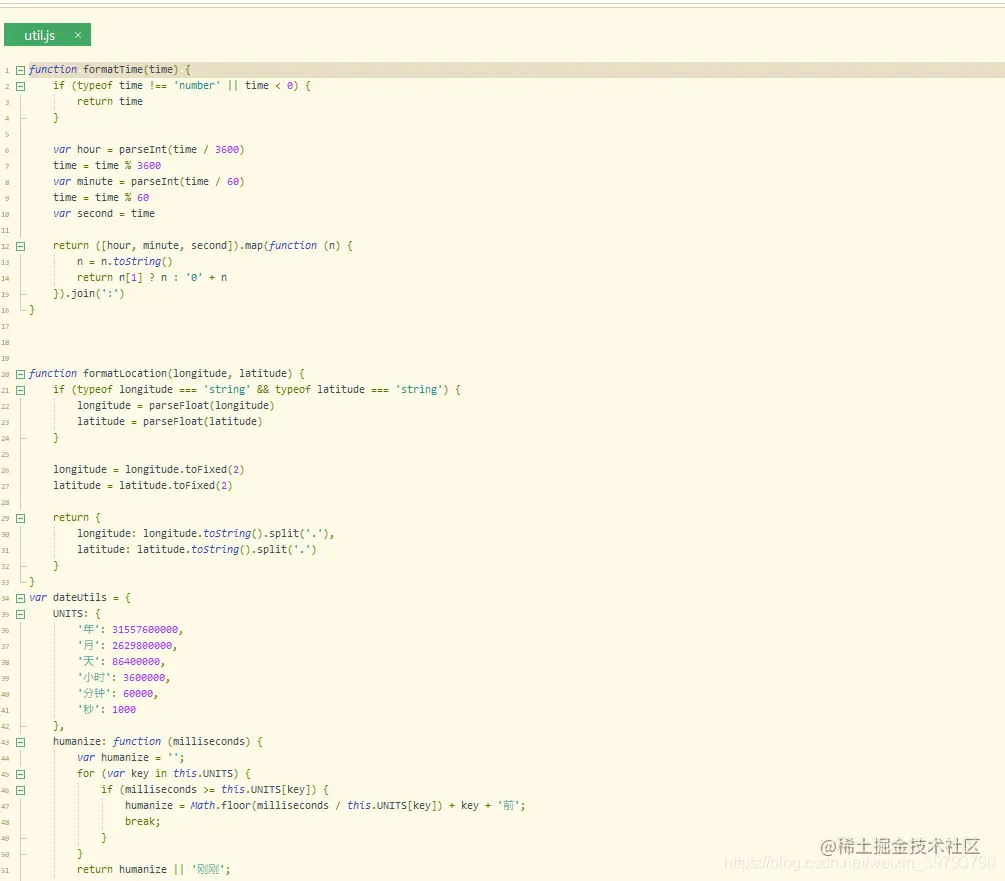This screenshot has width=1005, height=881.
Task: Switch to the util.js tab
Action: (47, 35)
